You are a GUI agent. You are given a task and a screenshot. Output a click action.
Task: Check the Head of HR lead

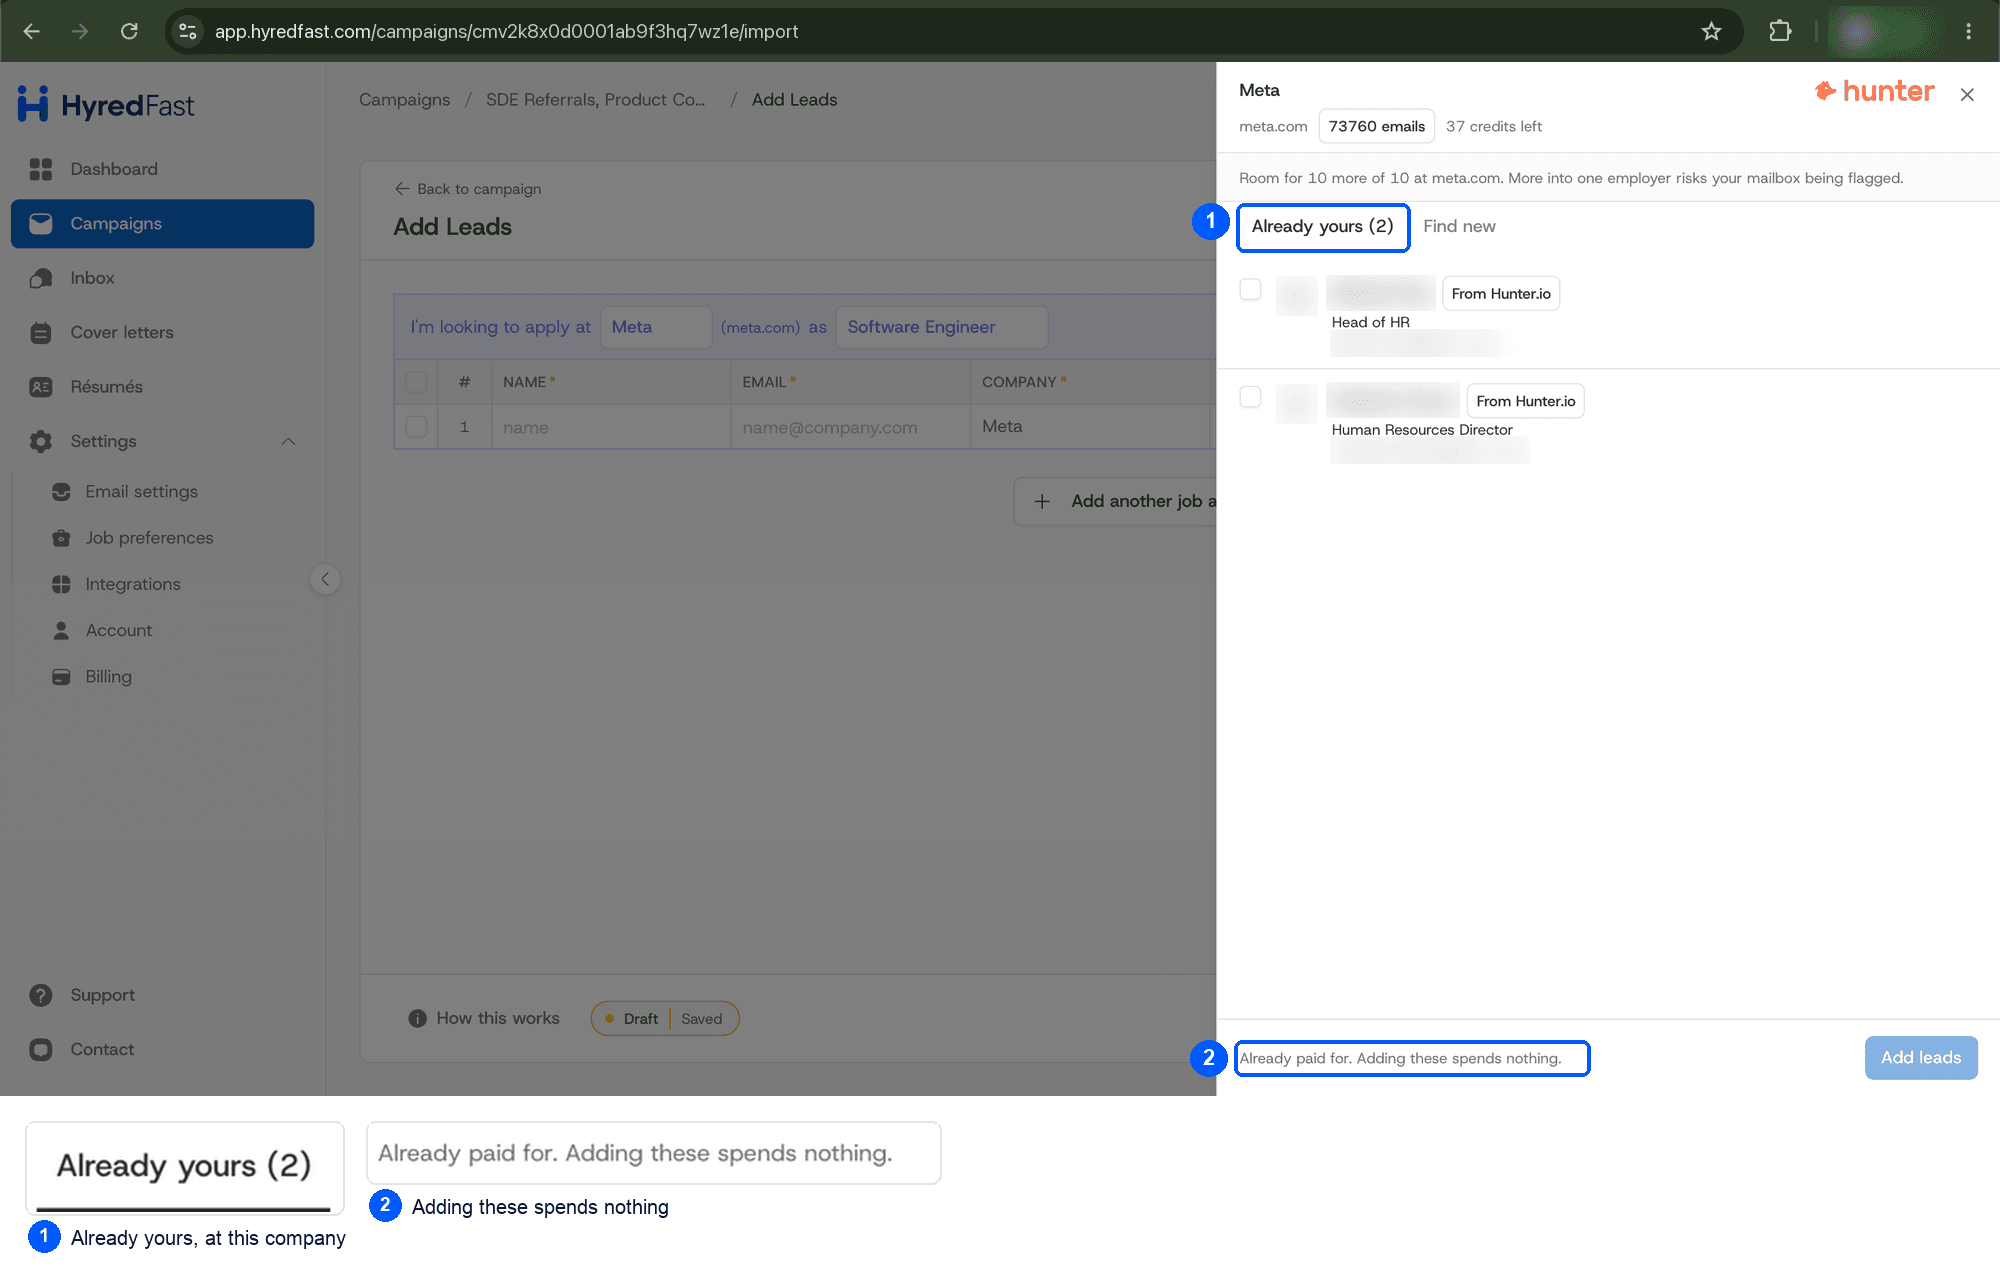pos(1250,290)
